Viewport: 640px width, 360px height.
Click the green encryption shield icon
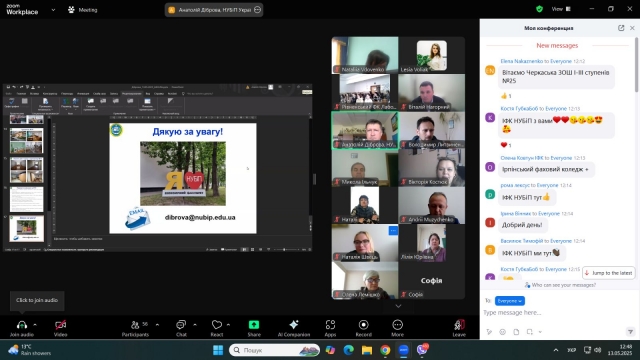coord(539,9)
